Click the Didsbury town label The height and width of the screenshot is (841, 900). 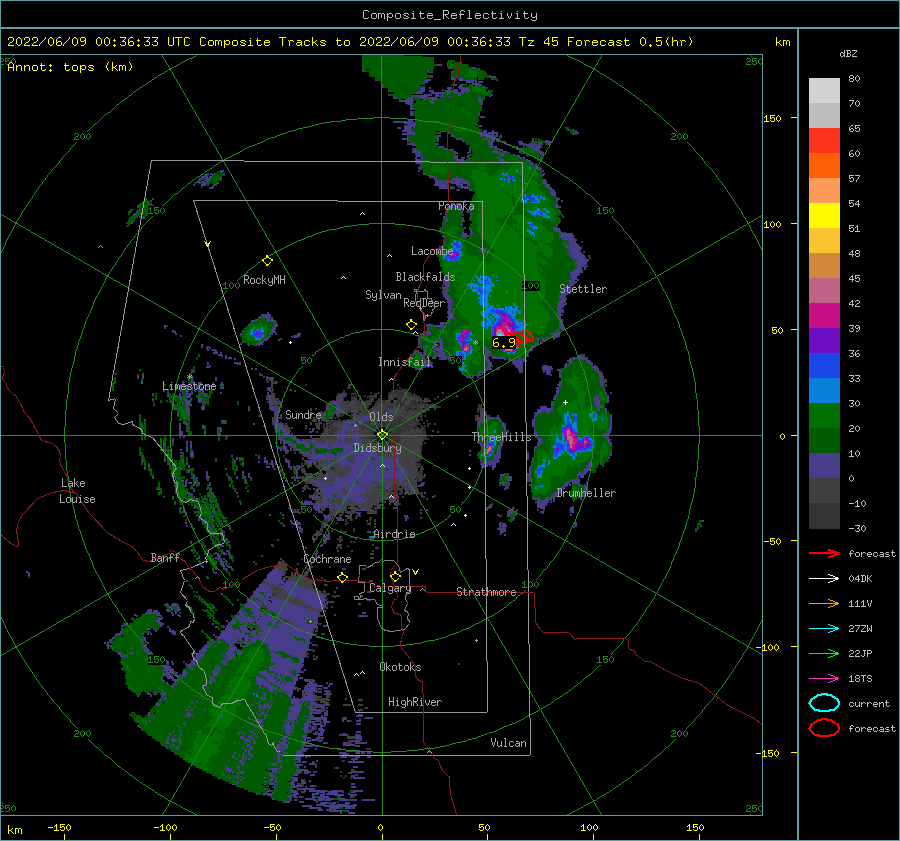point(378,448)
